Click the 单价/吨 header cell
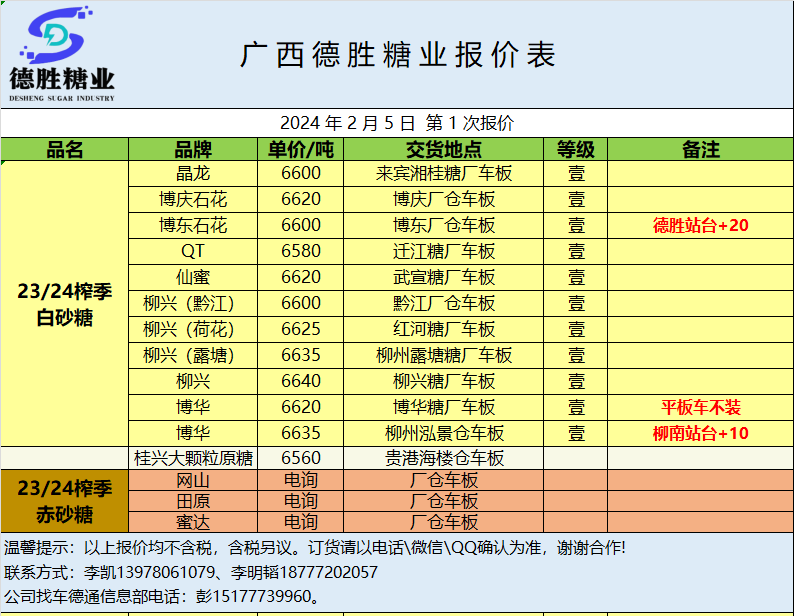Screen dimensions: 794x616 [301, 150]
